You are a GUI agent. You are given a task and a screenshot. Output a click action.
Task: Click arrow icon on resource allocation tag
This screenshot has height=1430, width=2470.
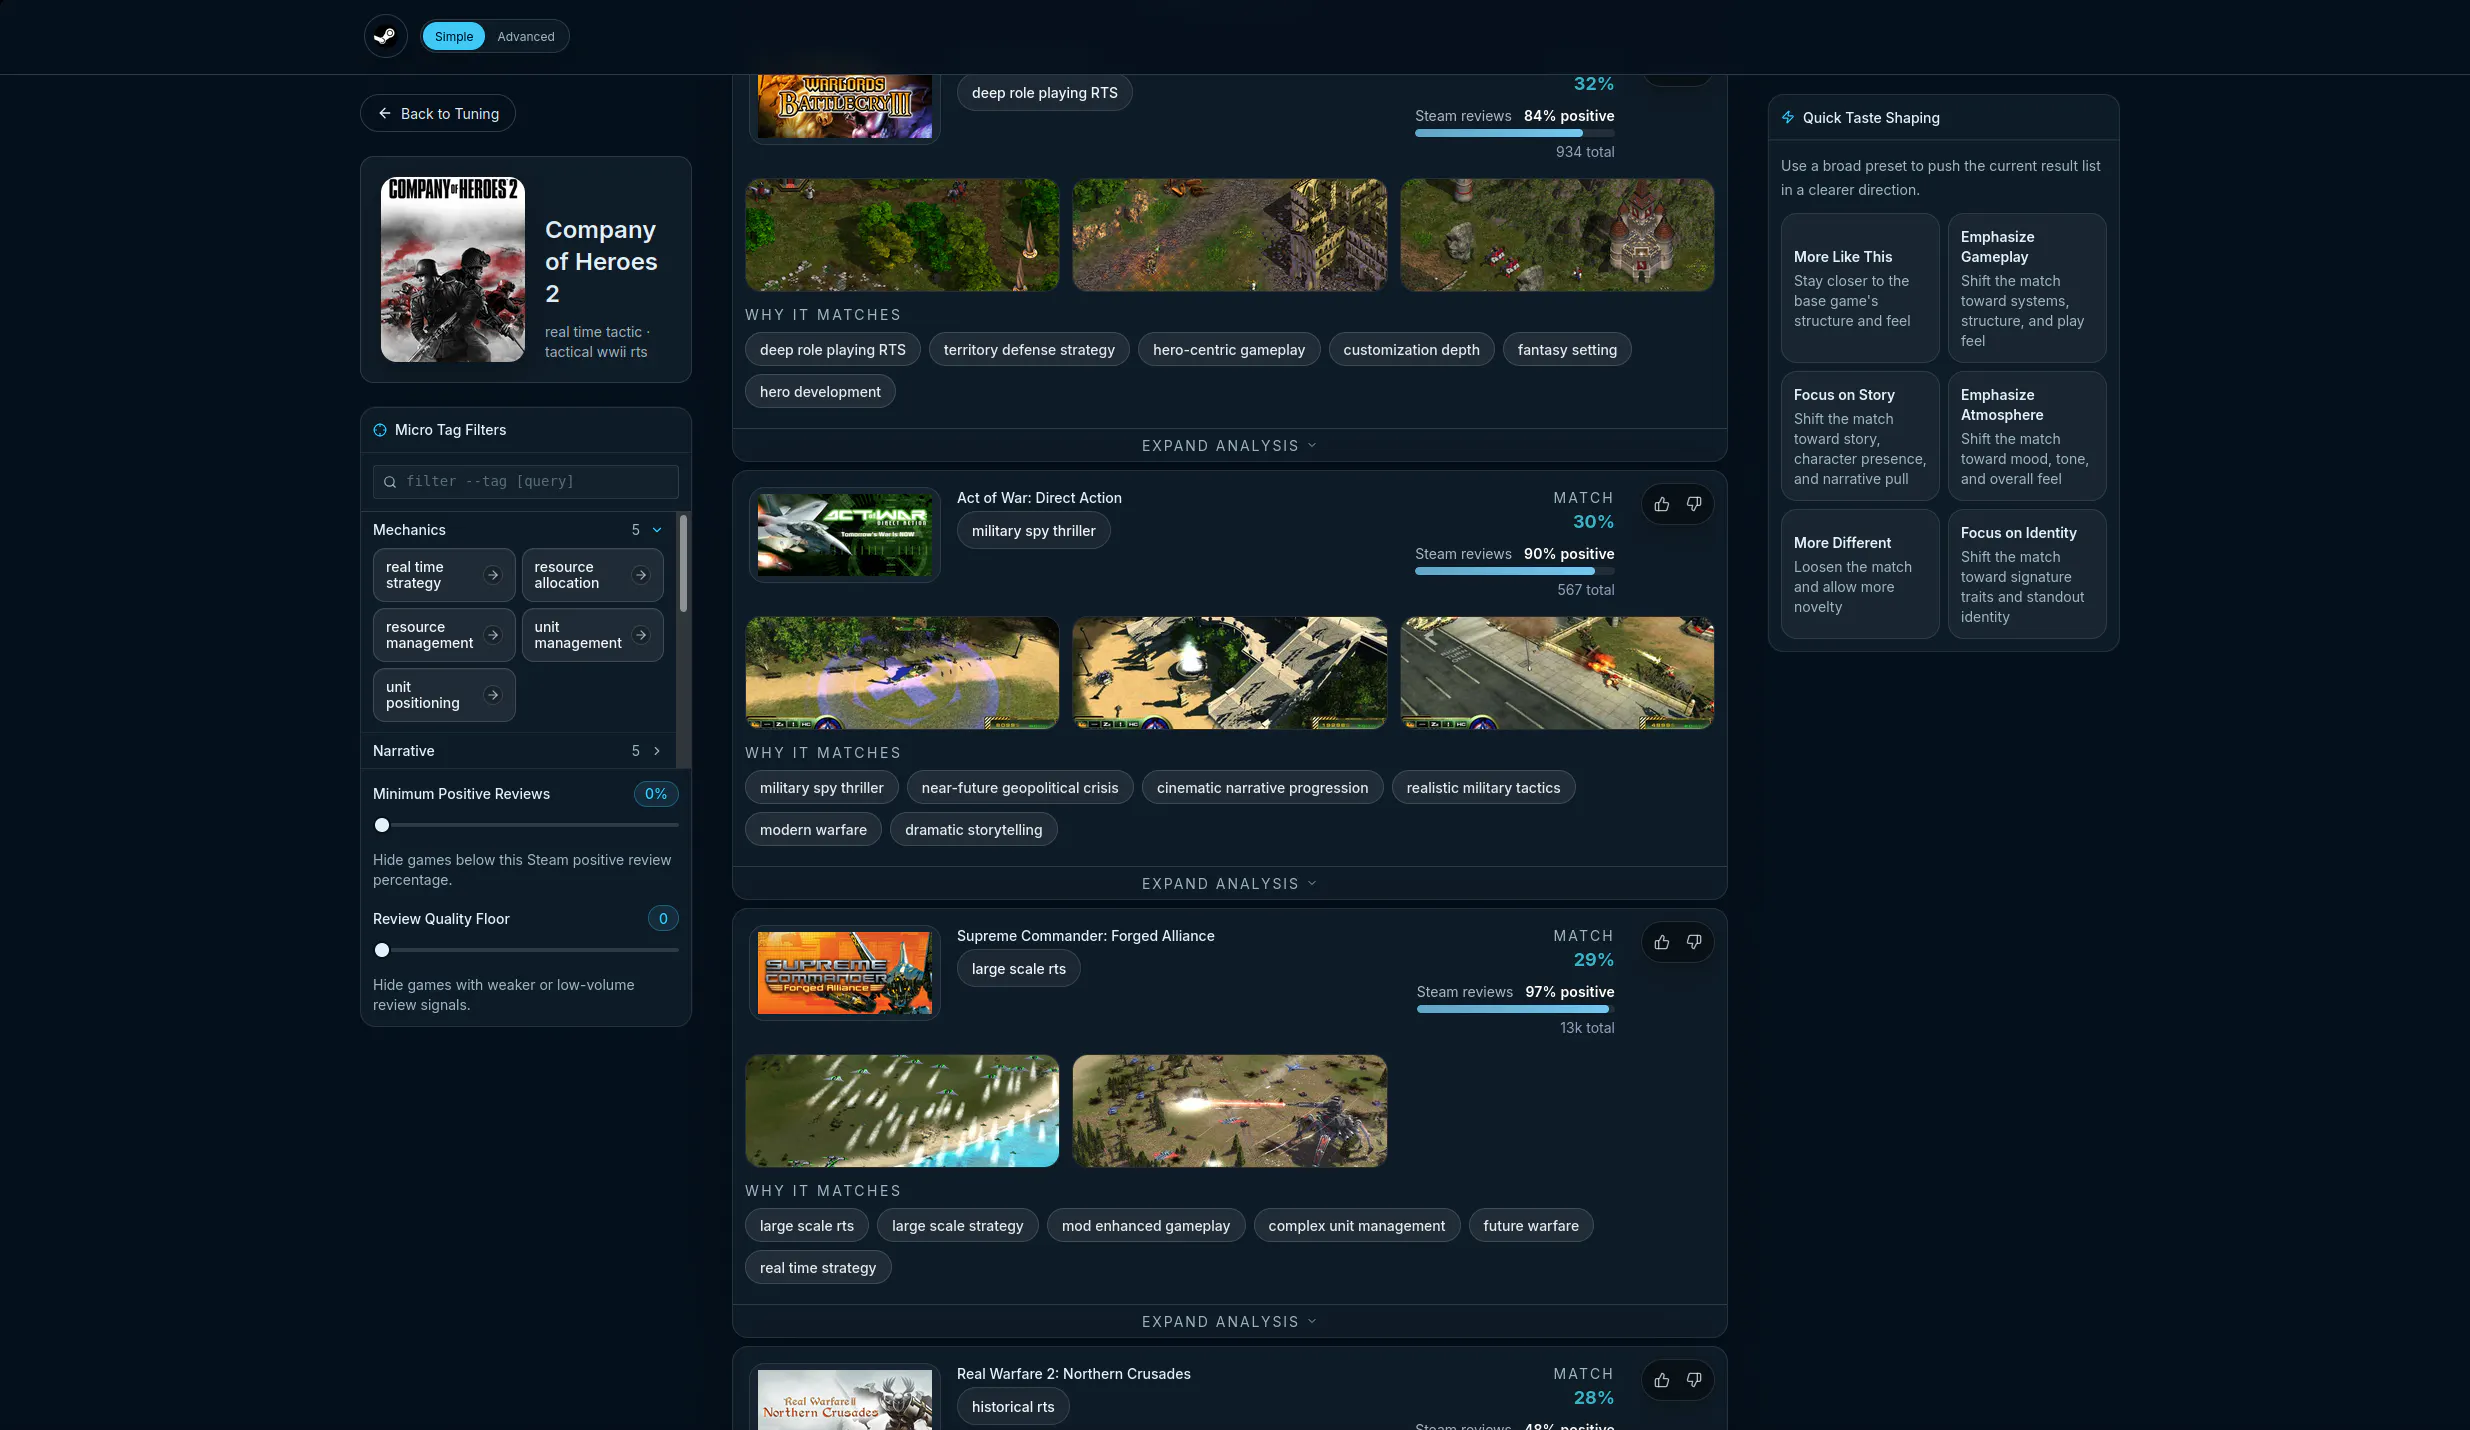point(641,575)
